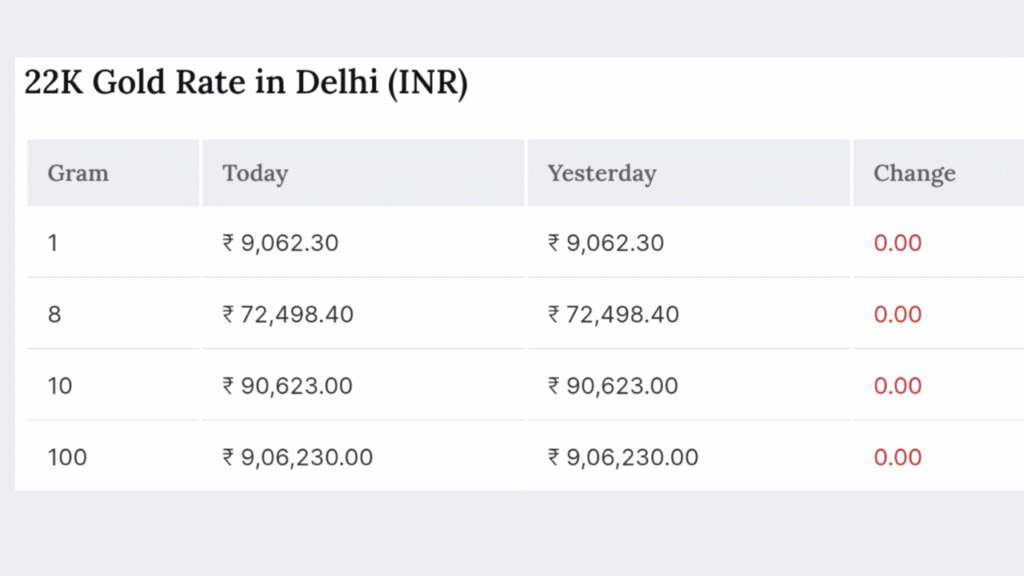The height and width of the screenshot is (576, 1024).
Task: Click the 10 gram row label
Action: point(59,386)
